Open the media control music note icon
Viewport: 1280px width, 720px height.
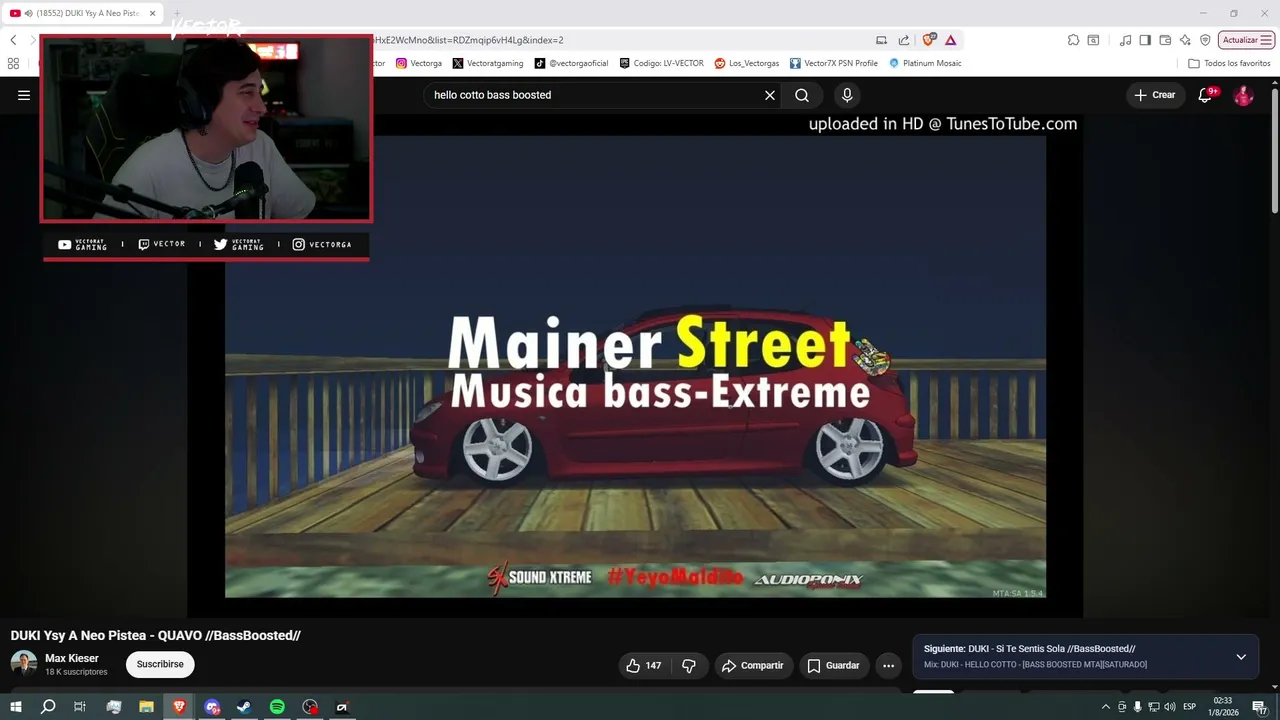(1126, 40)
